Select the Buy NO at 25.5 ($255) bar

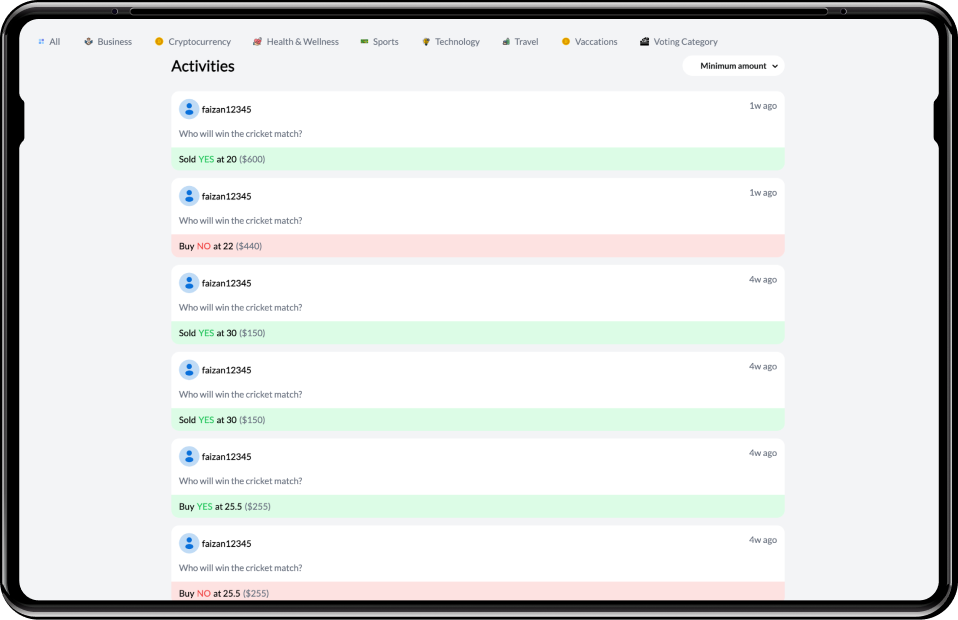pyautogui.click(x=477, y=592)
